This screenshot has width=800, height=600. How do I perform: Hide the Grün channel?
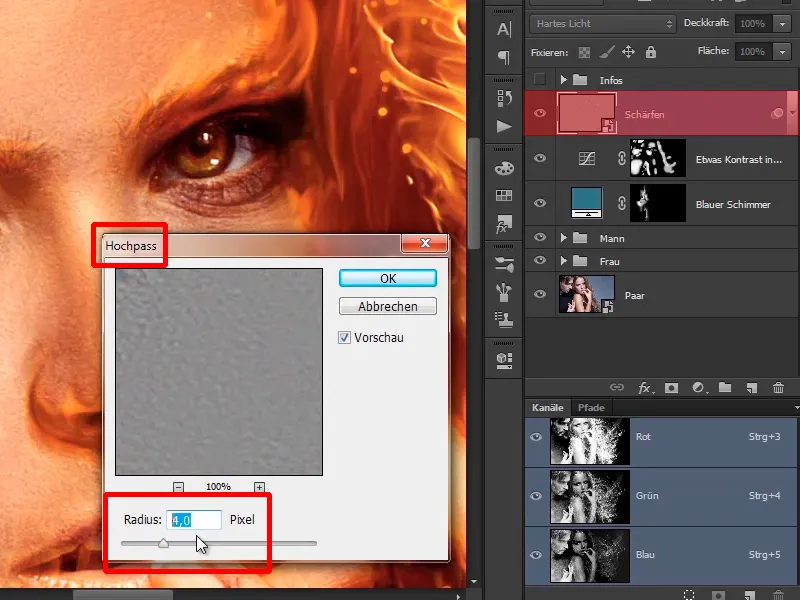click(x=536, y=495)
